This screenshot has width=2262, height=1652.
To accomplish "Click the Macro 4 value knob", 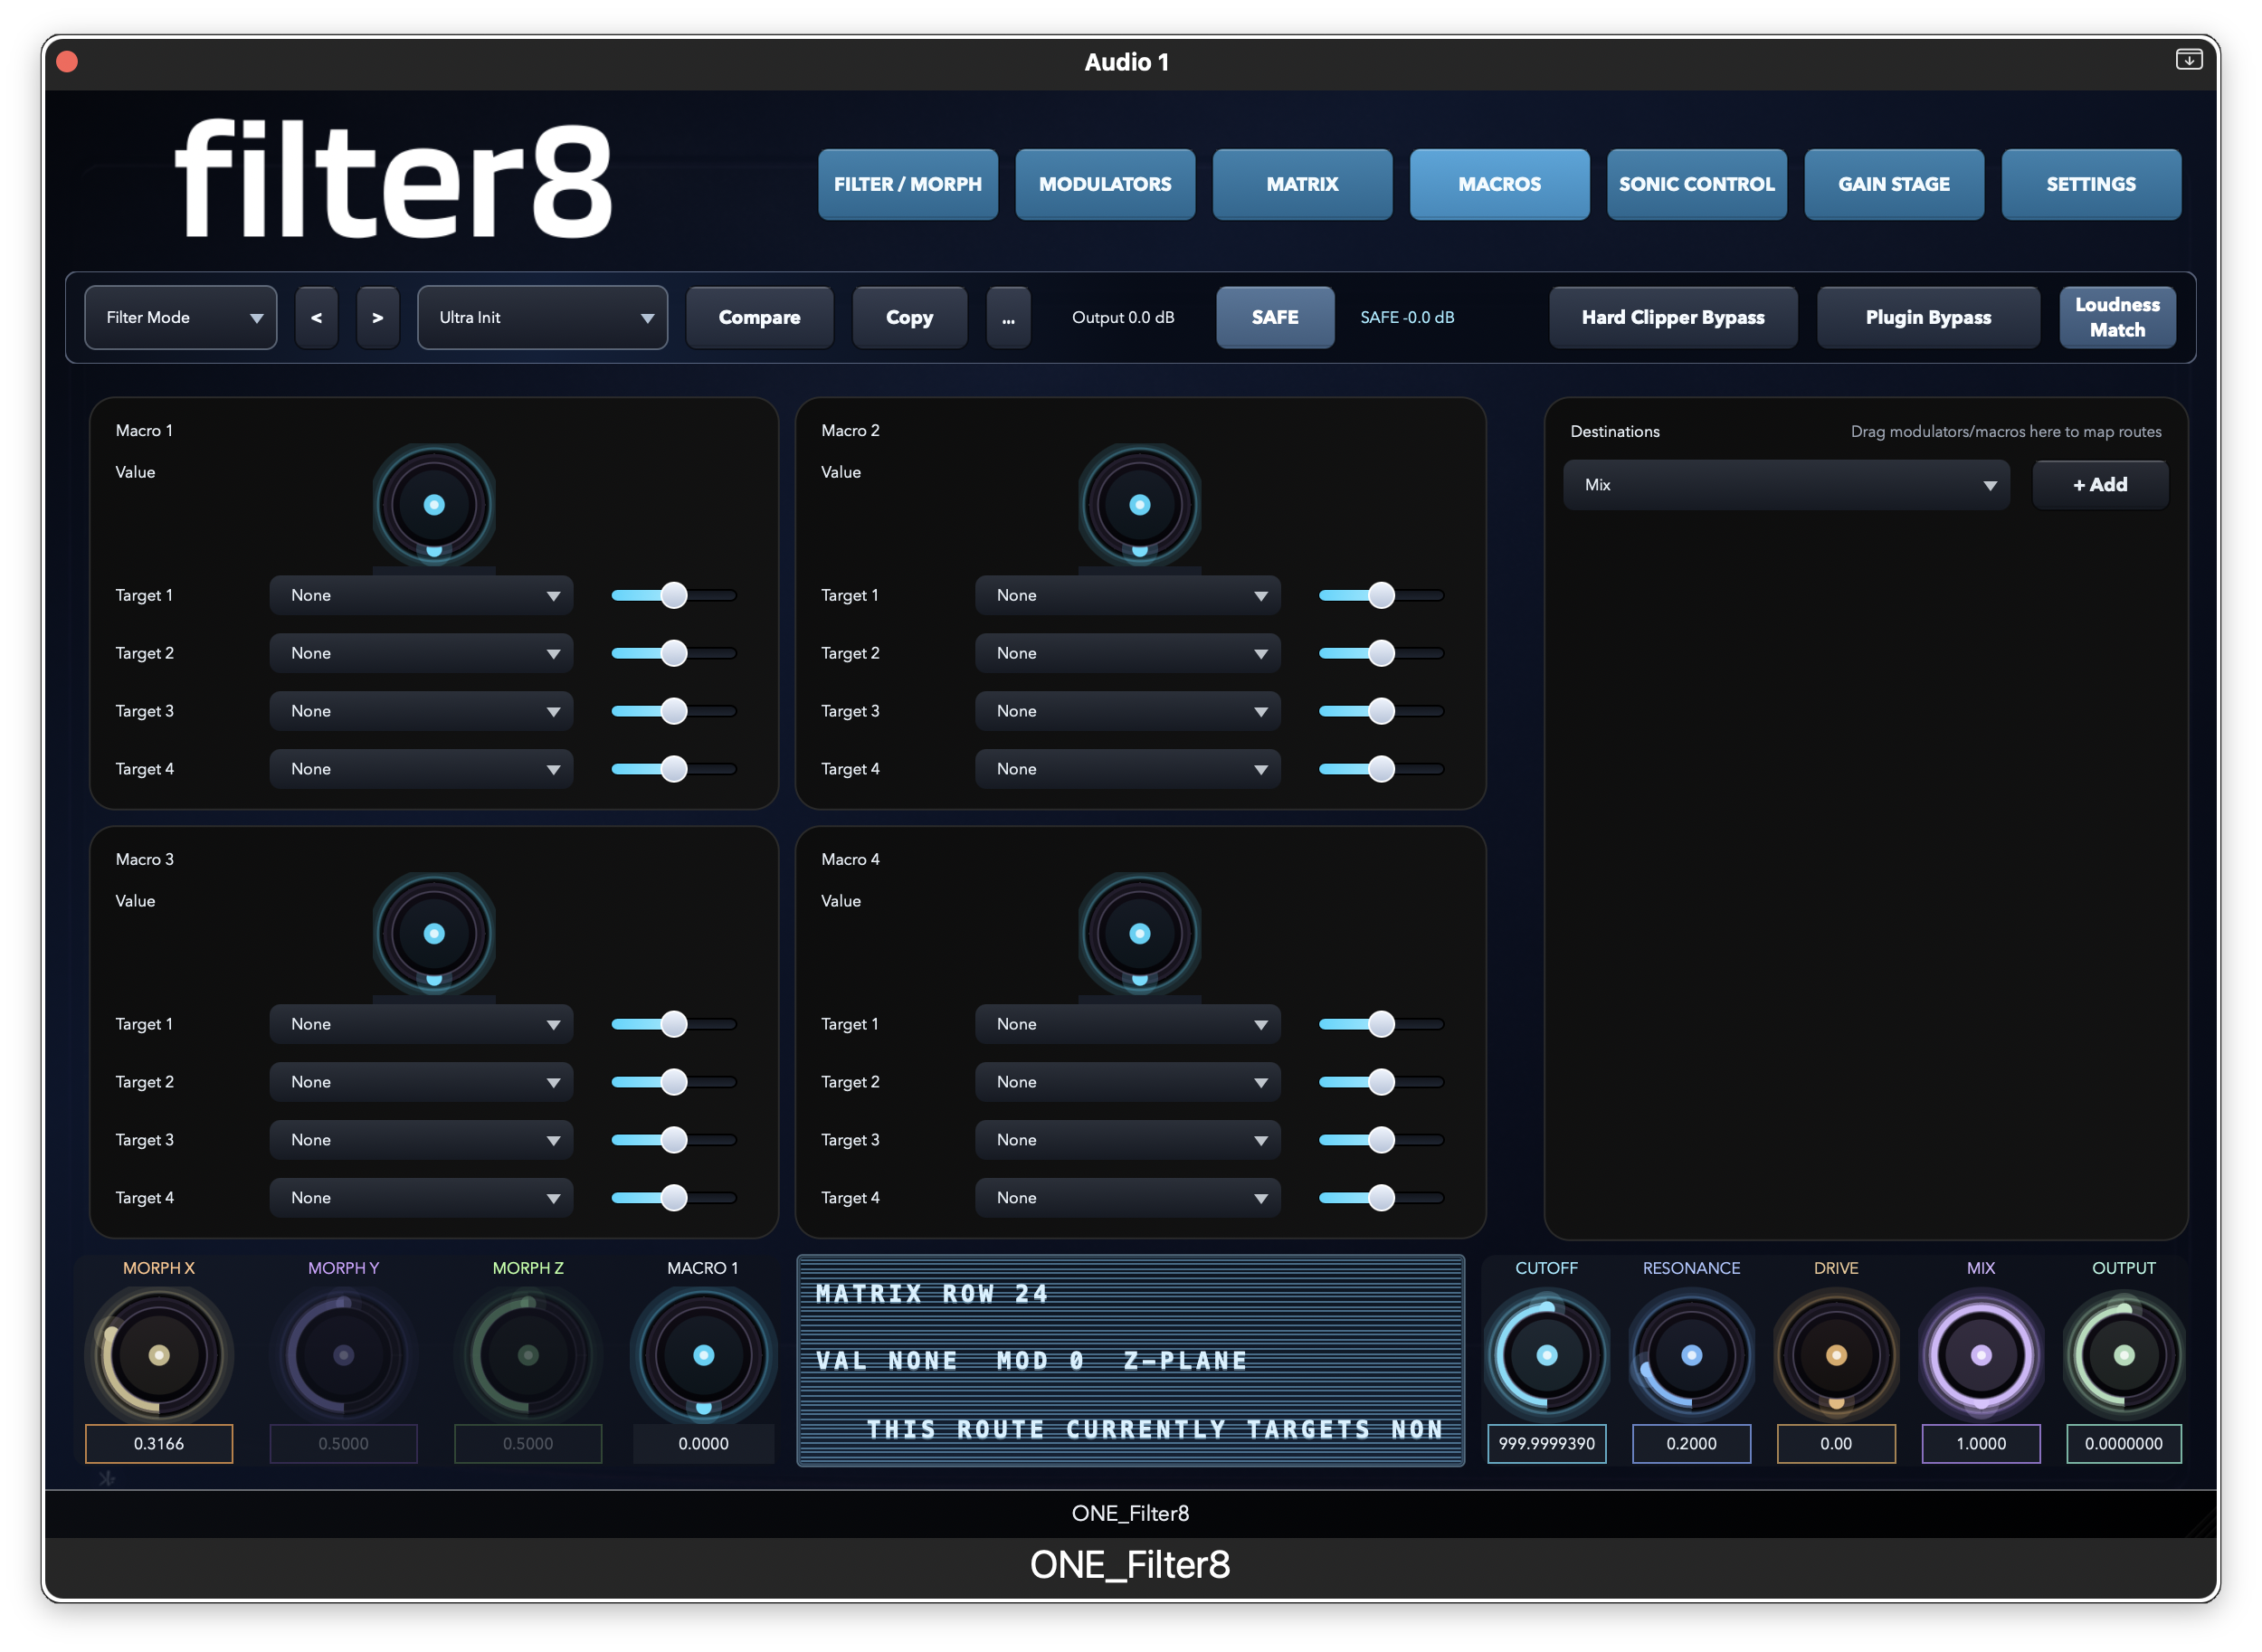I will (x=1139, y=934).
